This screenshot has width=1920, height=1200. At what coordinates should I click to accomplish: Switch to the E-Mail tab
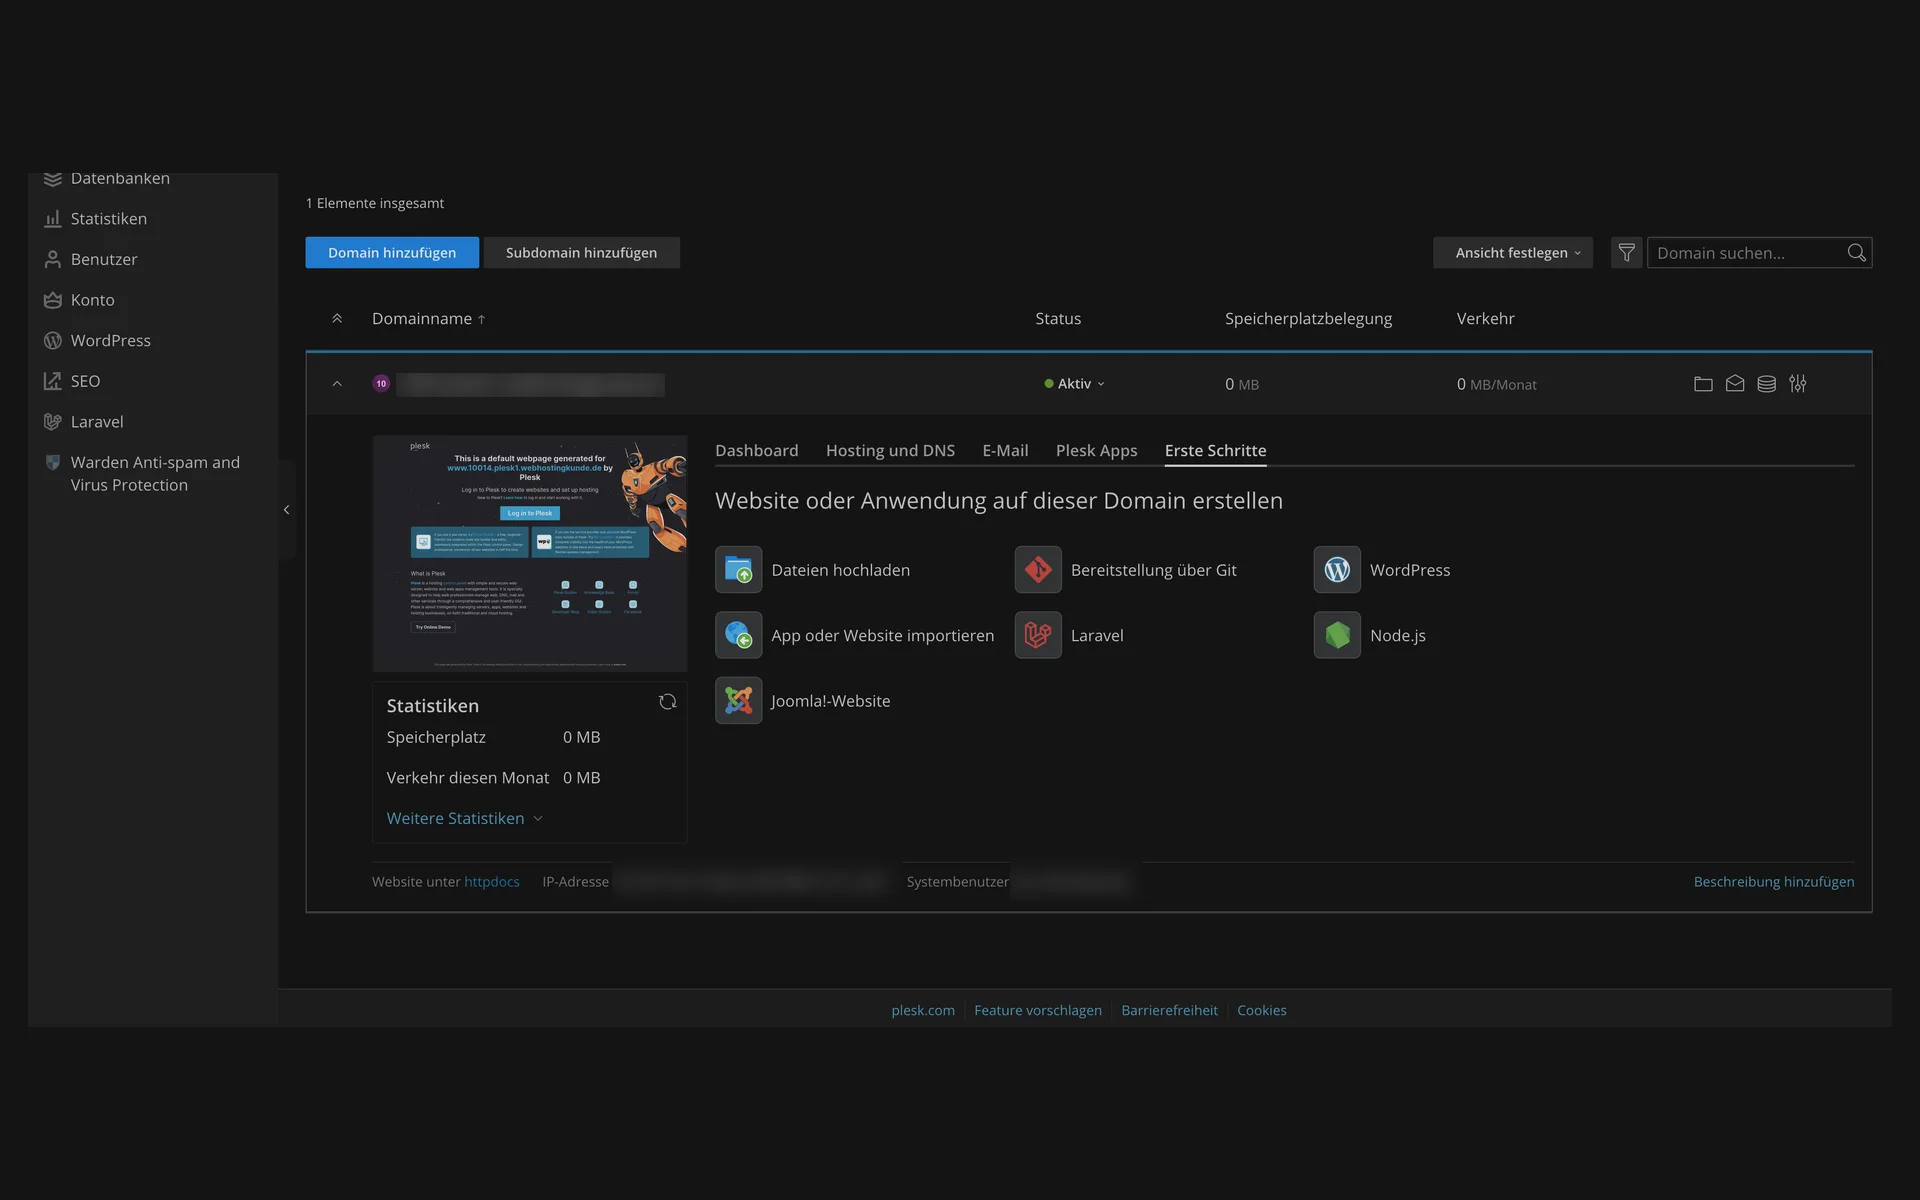[x=1005, y=451]
